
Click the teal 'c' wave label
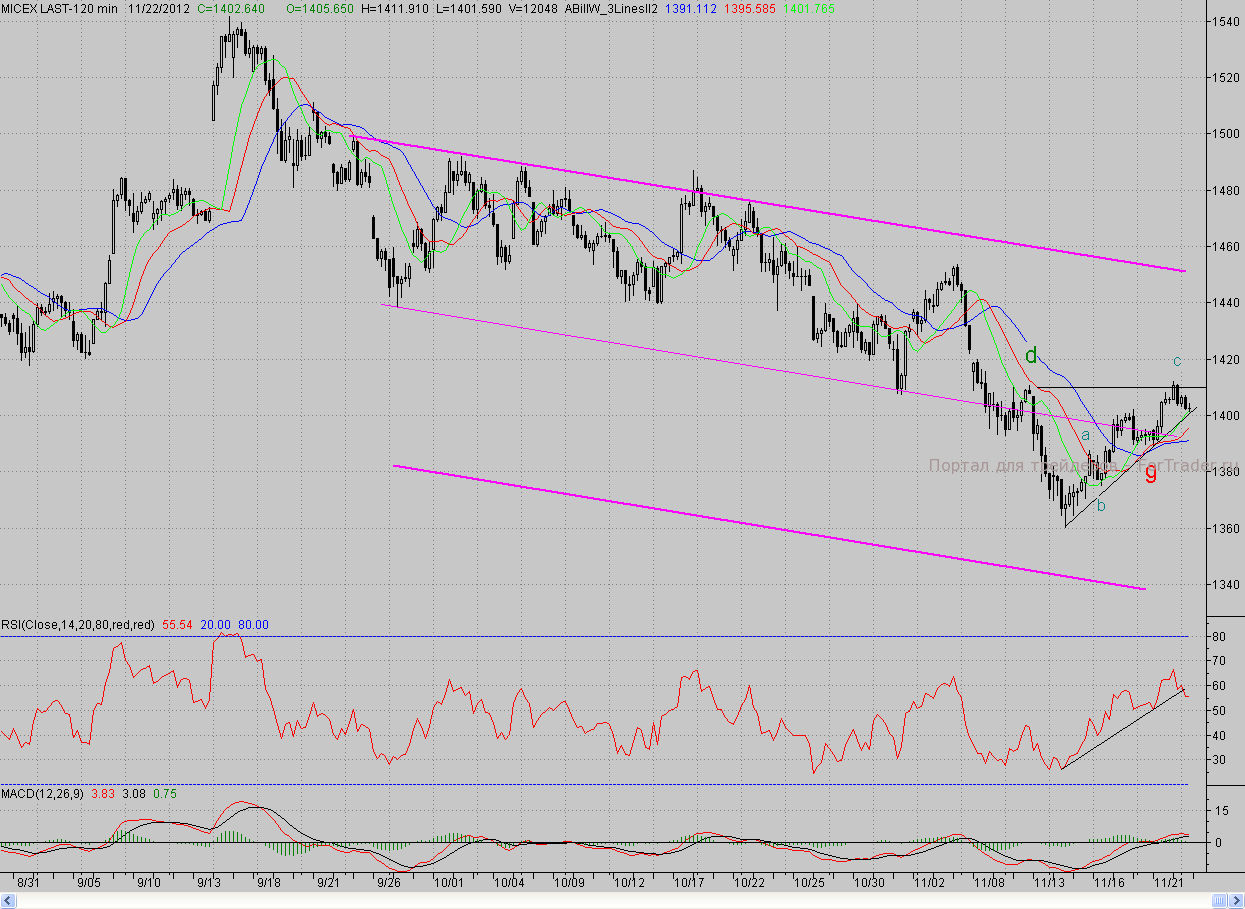point(1177,360)
